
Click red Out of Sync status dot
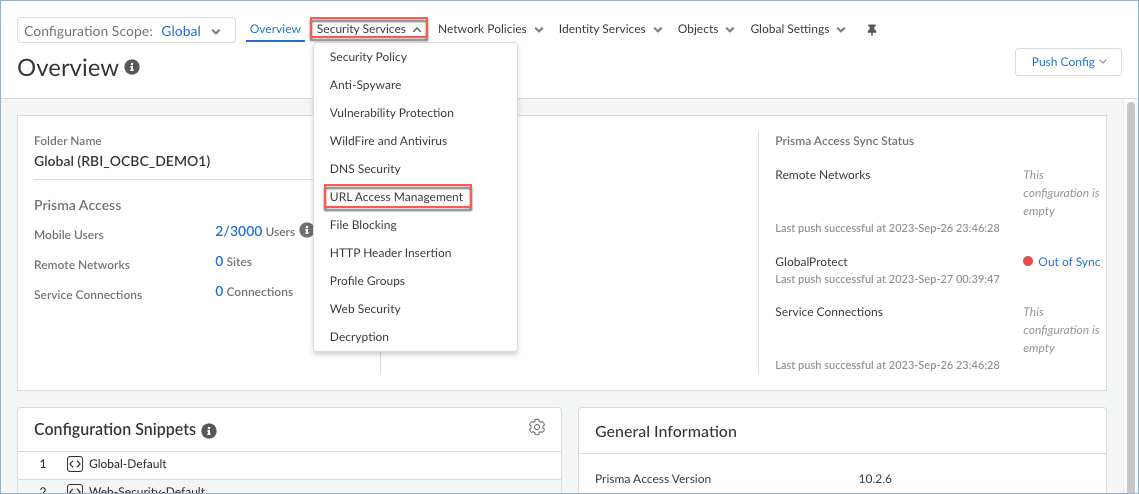point(1028,262)
